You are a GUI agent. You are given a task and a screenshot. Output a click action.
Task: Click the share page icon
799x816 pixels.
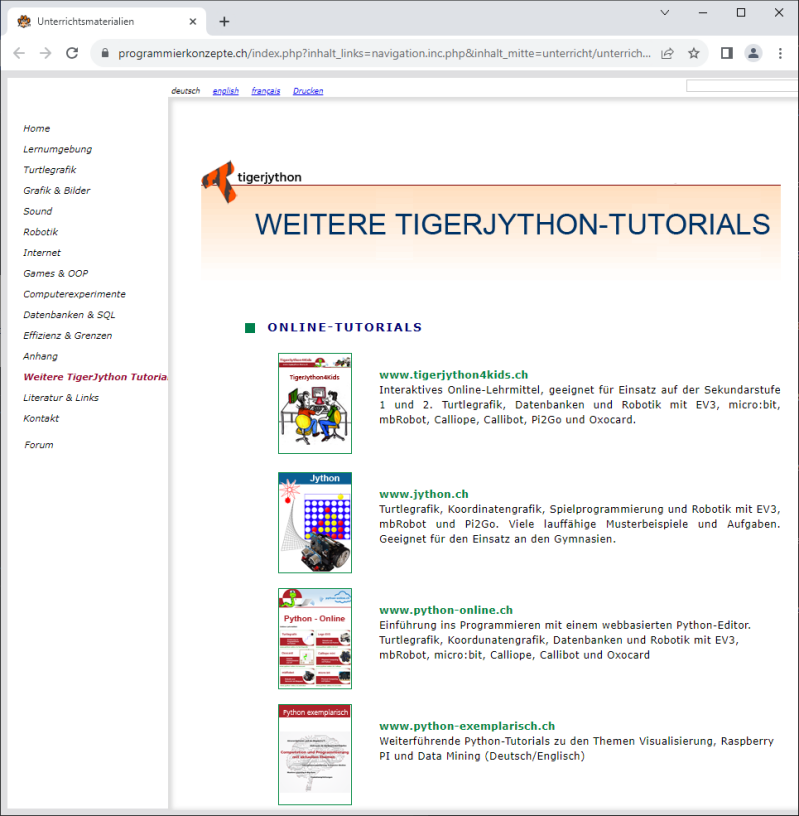click(x=667, y=53)
